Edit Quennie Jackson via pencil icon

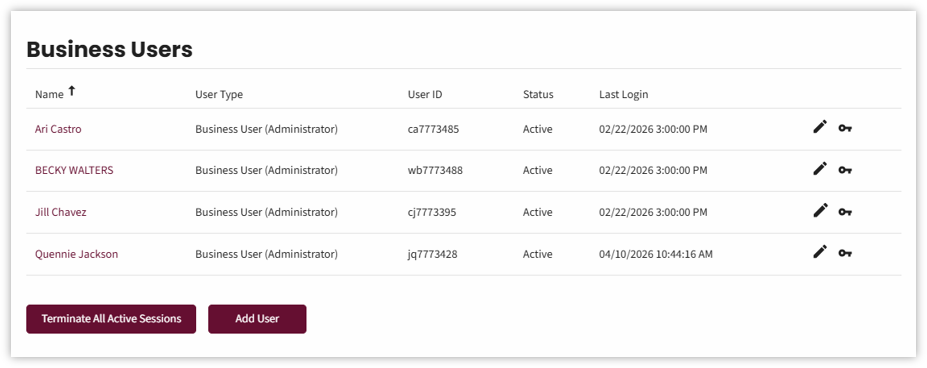(819, 252)
